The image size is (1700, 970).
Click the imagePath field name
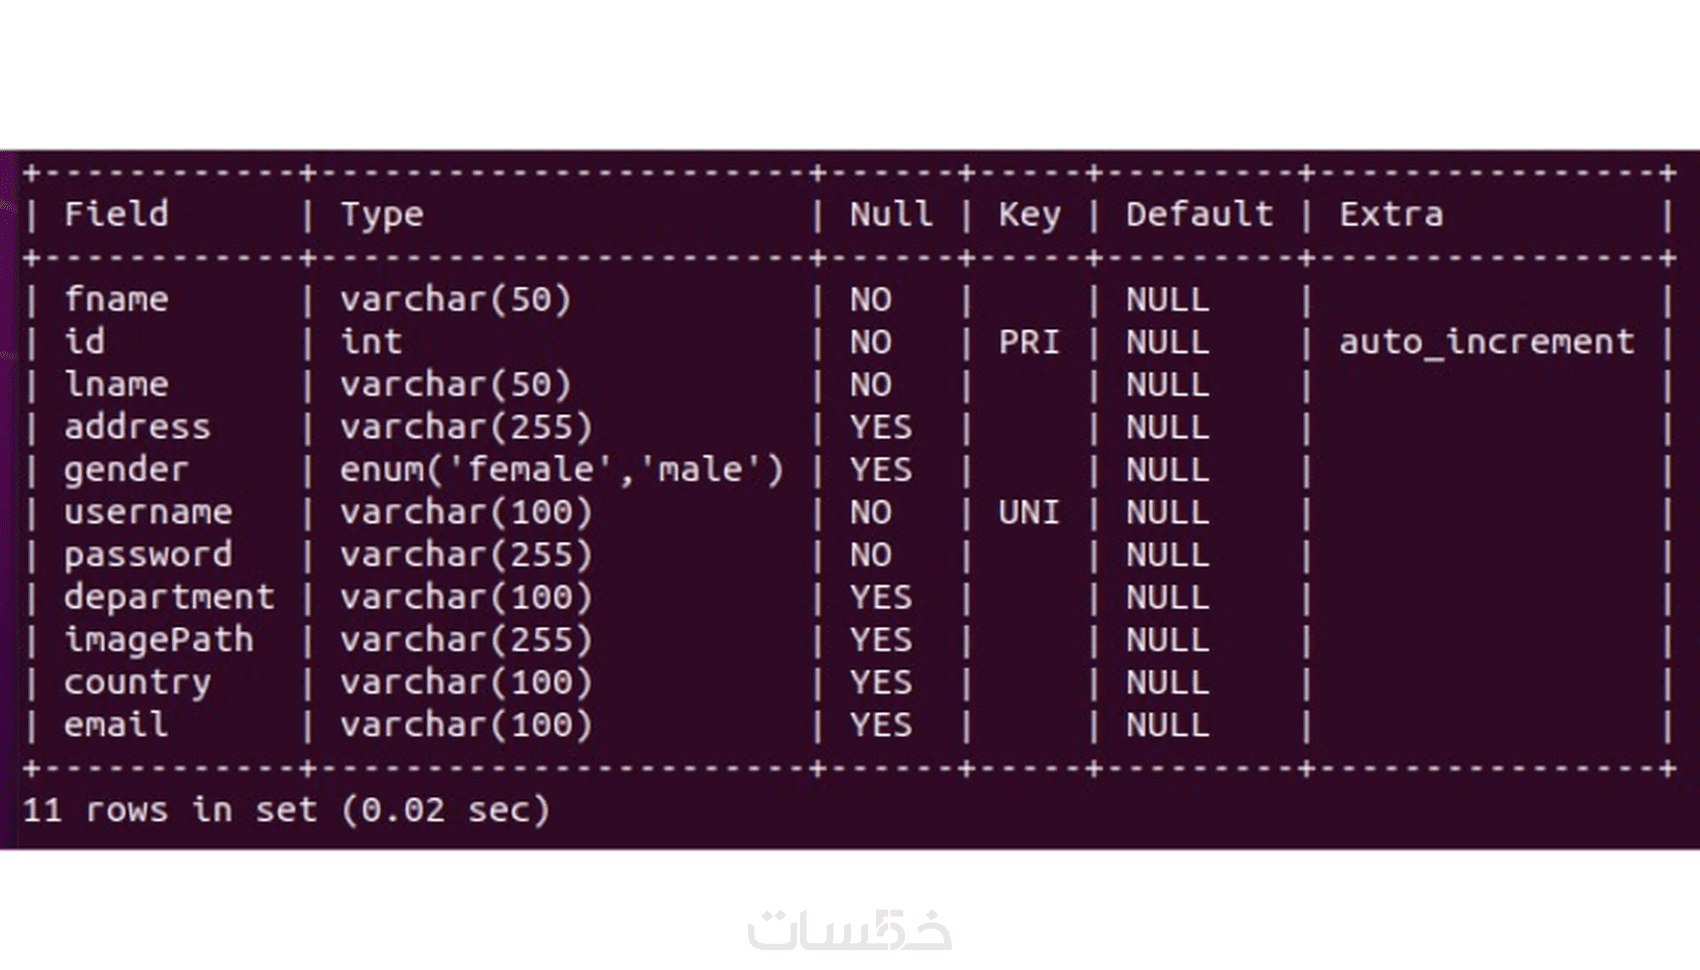[x=159, y=640]
